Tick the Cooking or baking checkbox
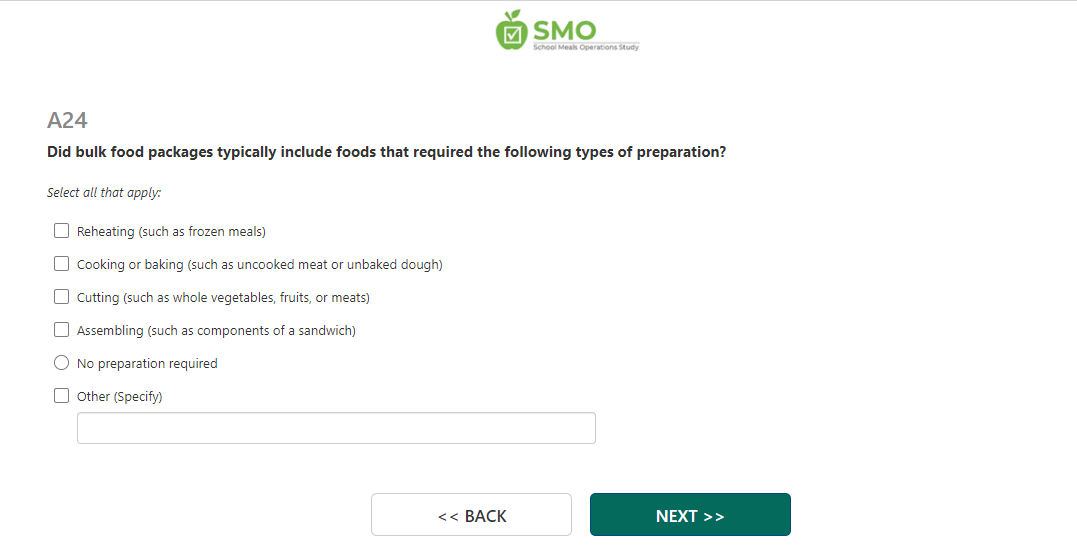 62,264
